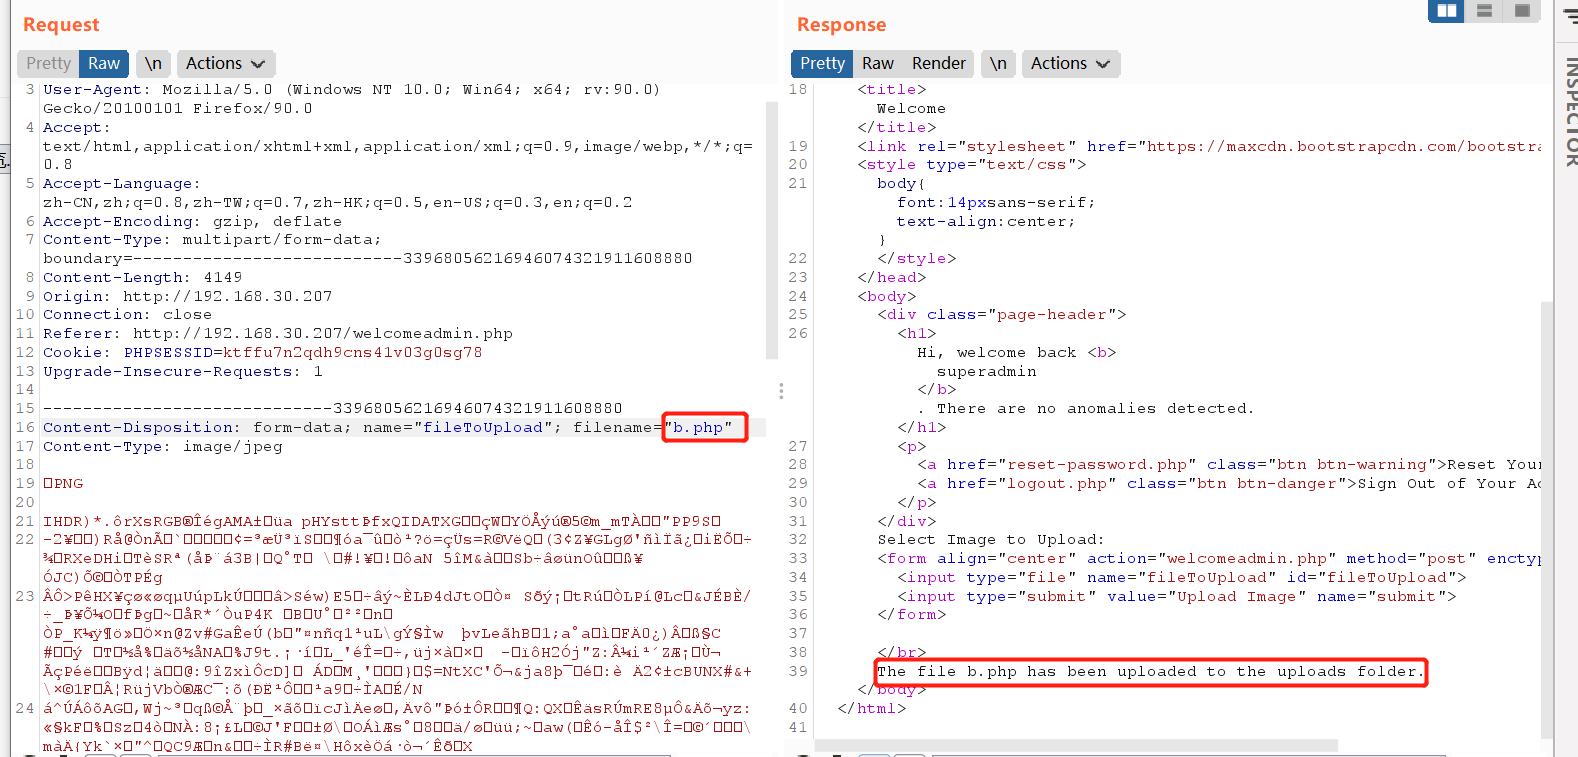
Task: Click the closing </html> tag line
Action: [871, 708]
